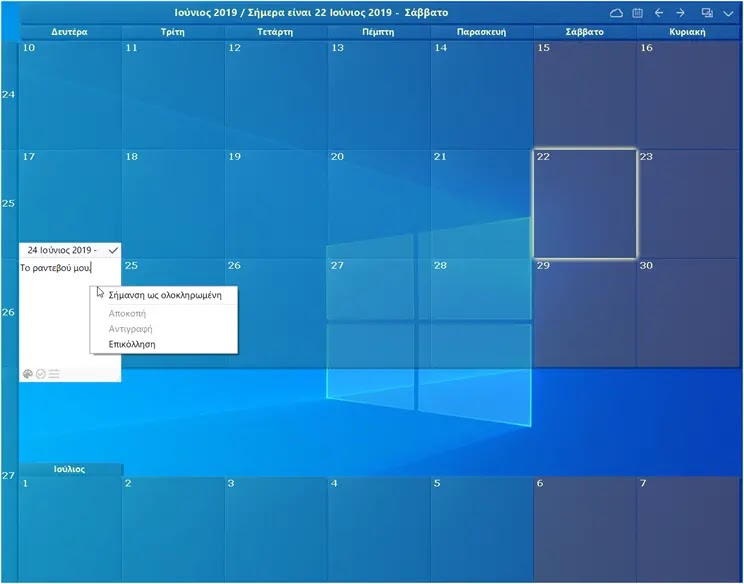This screenshot has height=584, width=744.
Task: Select Sunday cell 23
Action: (688, 204)
